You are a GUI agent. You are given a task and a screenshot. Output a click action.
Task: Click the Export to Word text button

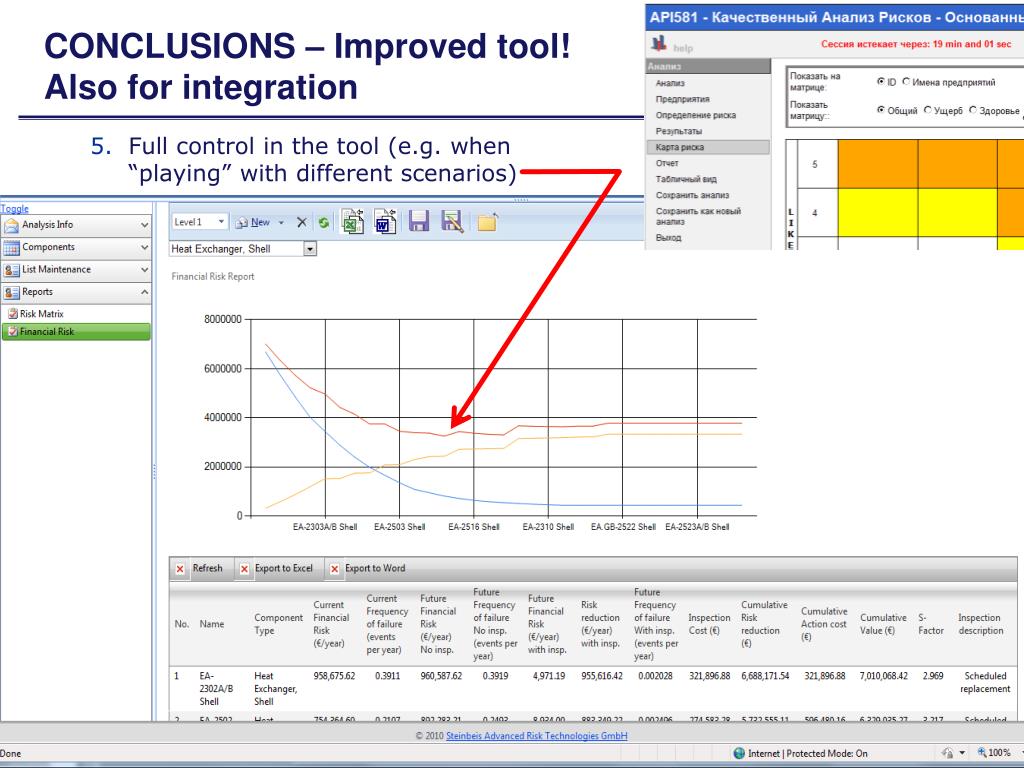pos(375,568)
